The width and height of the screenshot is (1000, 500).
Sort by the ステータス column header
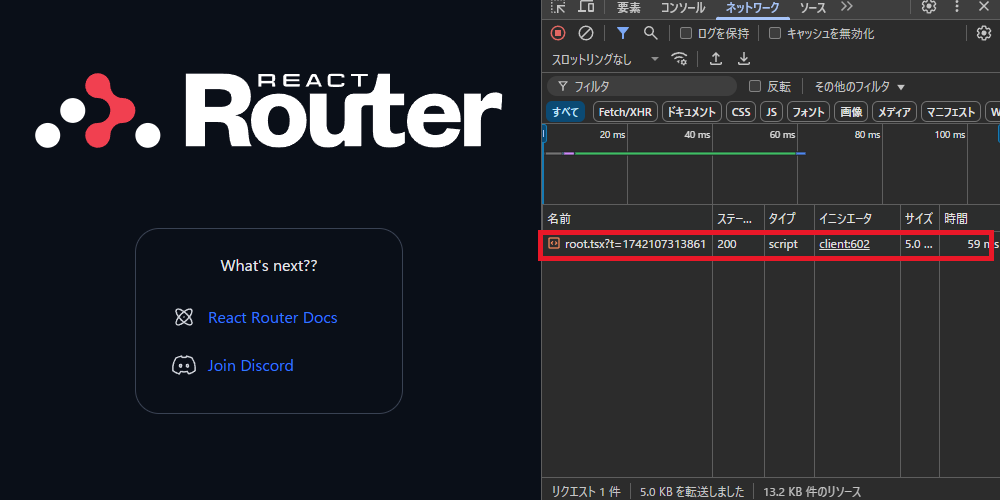[739, 219]
